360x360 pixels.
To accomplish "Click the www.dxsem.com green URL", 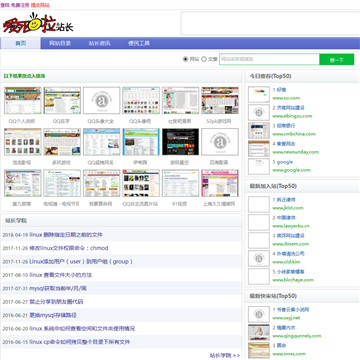I will [x=291, y=244].
